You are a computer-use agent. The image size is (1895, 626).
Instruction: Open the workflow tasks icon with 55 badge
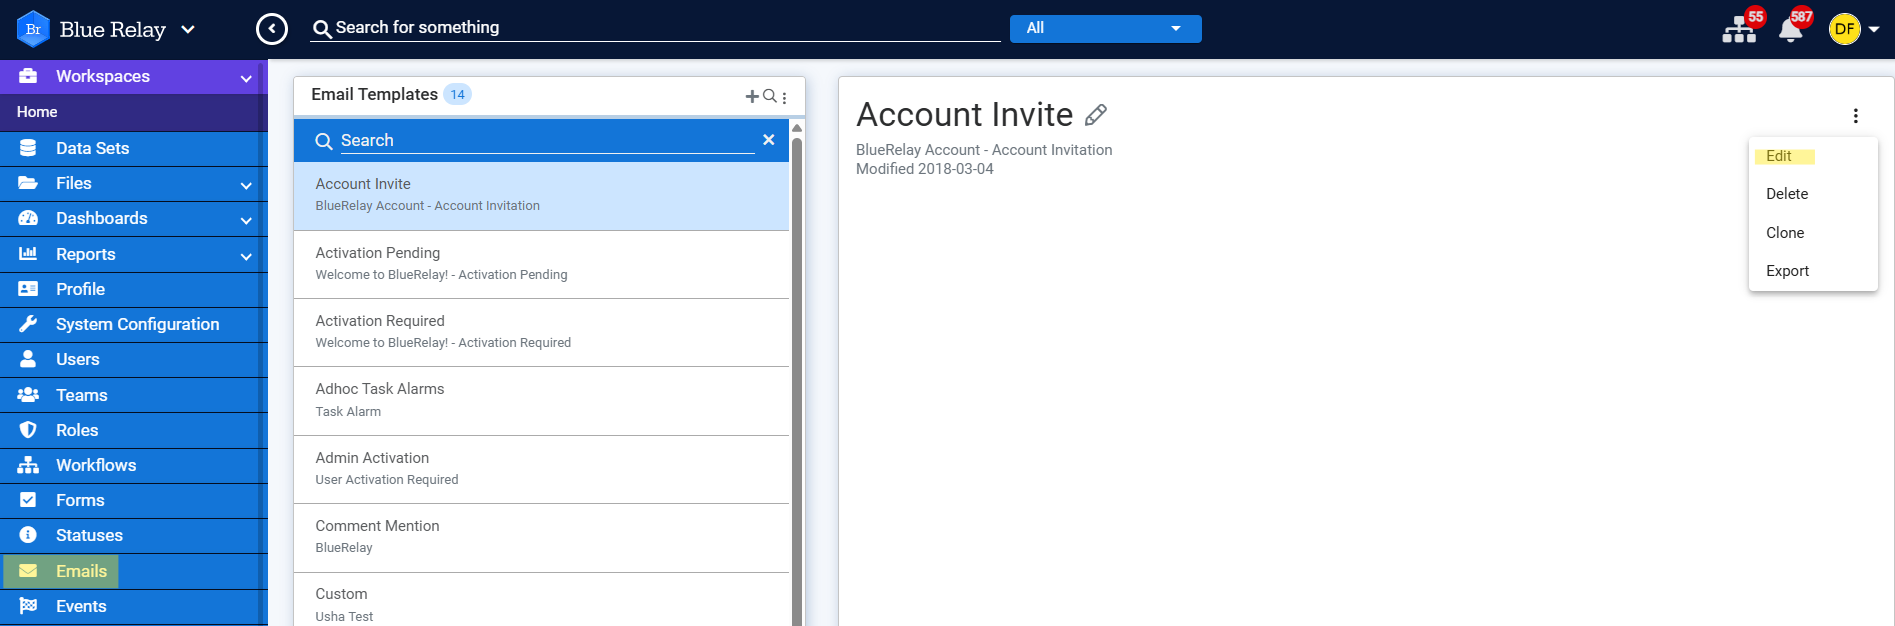tap(1739, 31)
